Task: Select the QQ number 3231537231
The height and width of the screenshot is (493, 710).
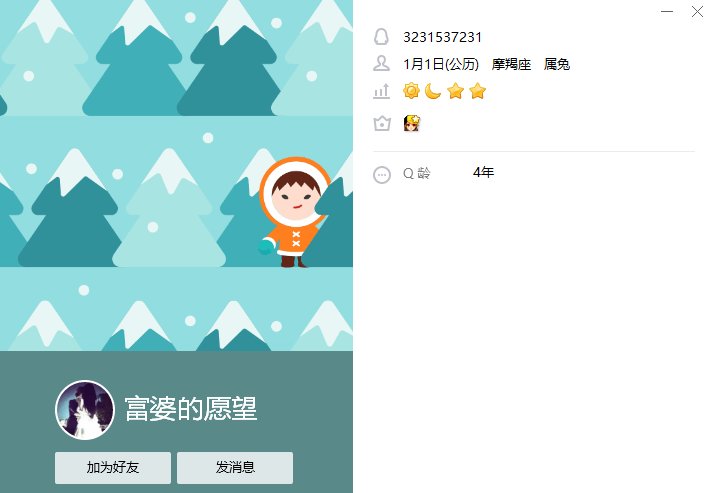Action: tap(442, 37)
